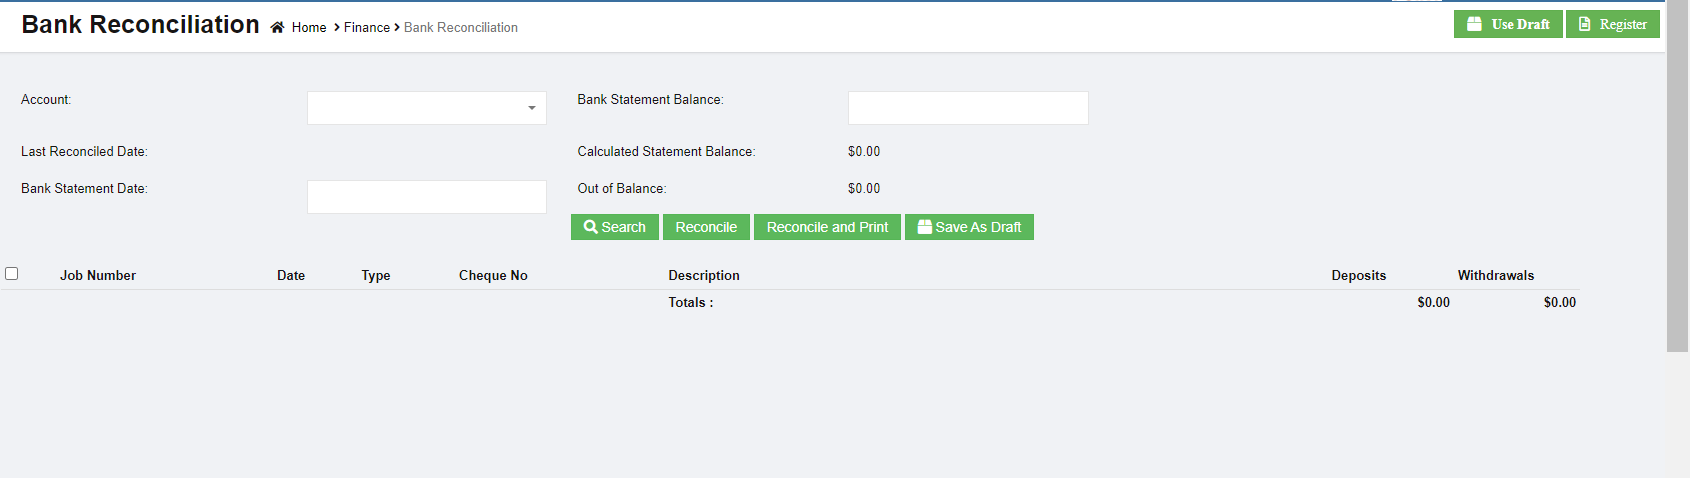Click the Bank Statement Date input
The width and height of the screenshot is (1690, 478).
click(x=426, y=197)
